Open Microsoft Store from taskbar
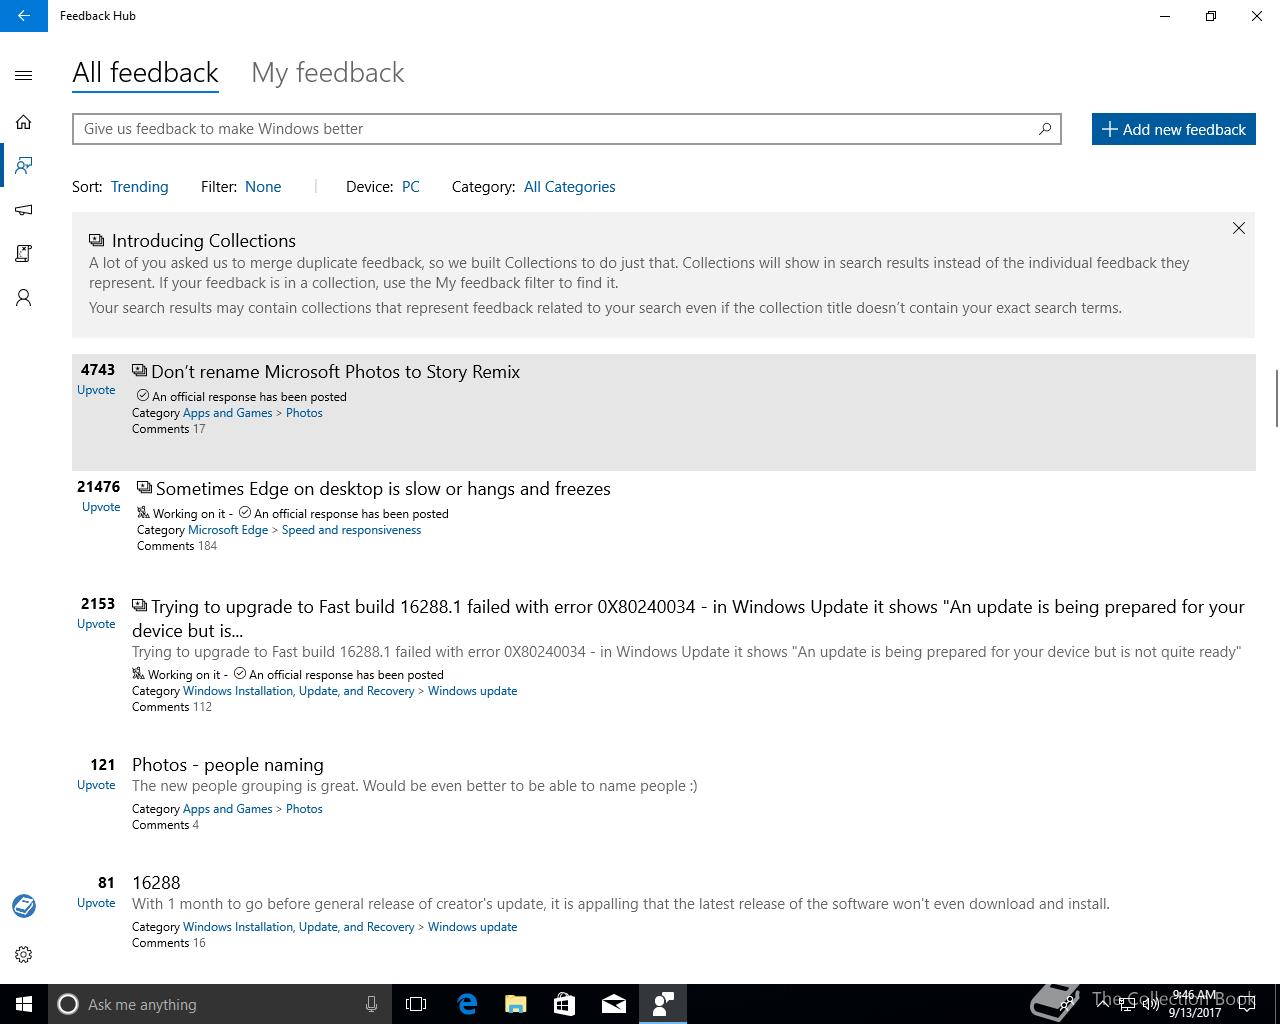 pos(565,1004)
